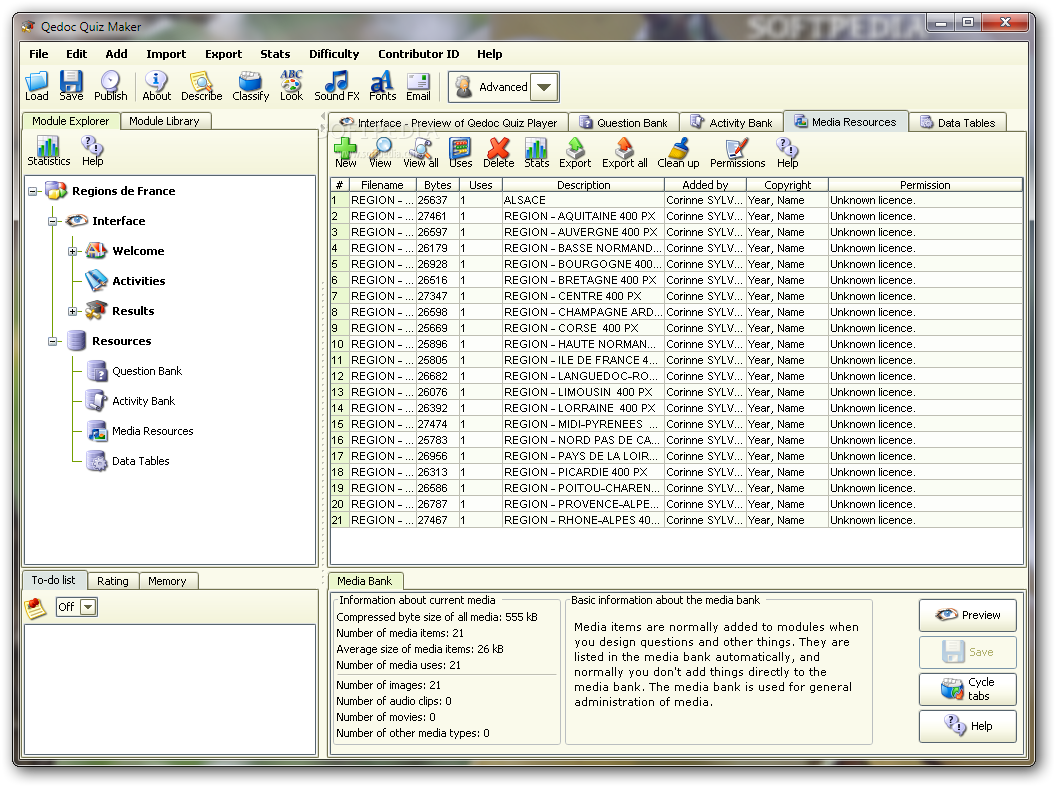Viewport: 1056px width, 787px height.
Task: Click Statistics icon in Module Explorer
Action: [48, 151]
